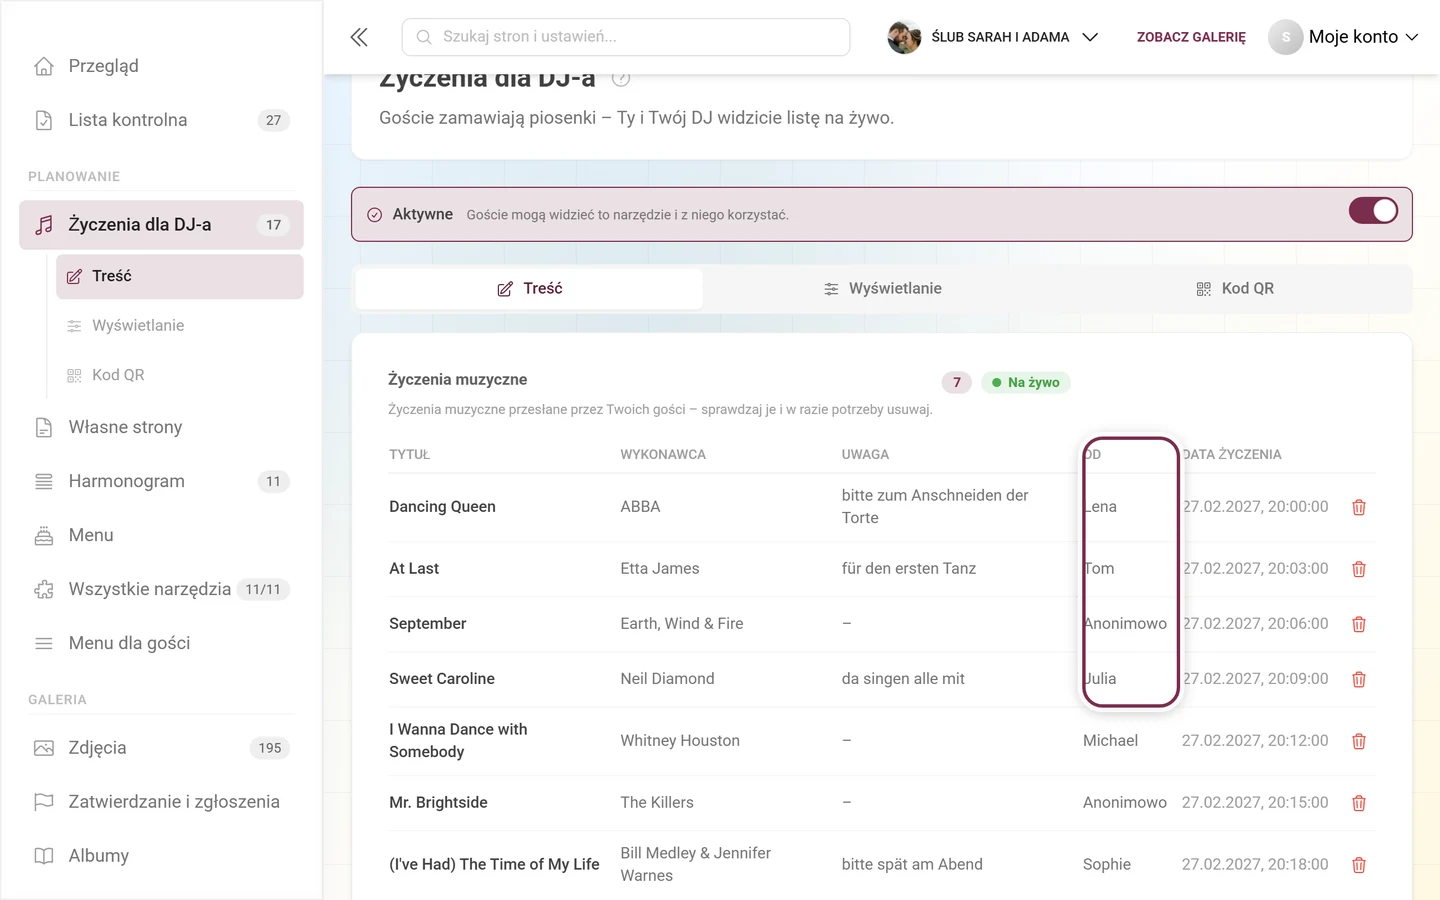
Task: Remove the September song request
Action: (1358, 624)
